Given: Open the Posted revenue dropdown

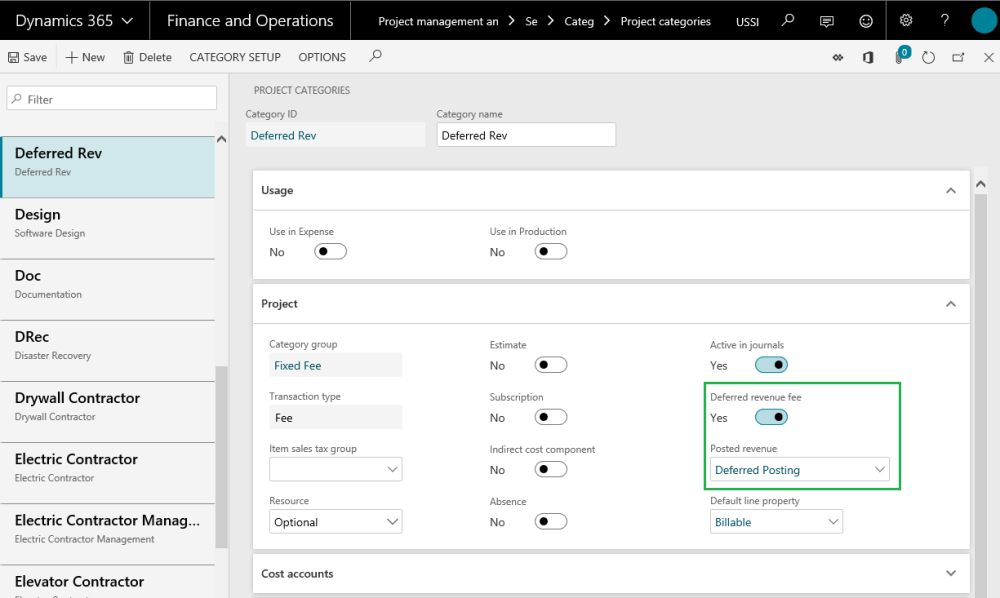Looking at the screenshot, I should [799, 470].
